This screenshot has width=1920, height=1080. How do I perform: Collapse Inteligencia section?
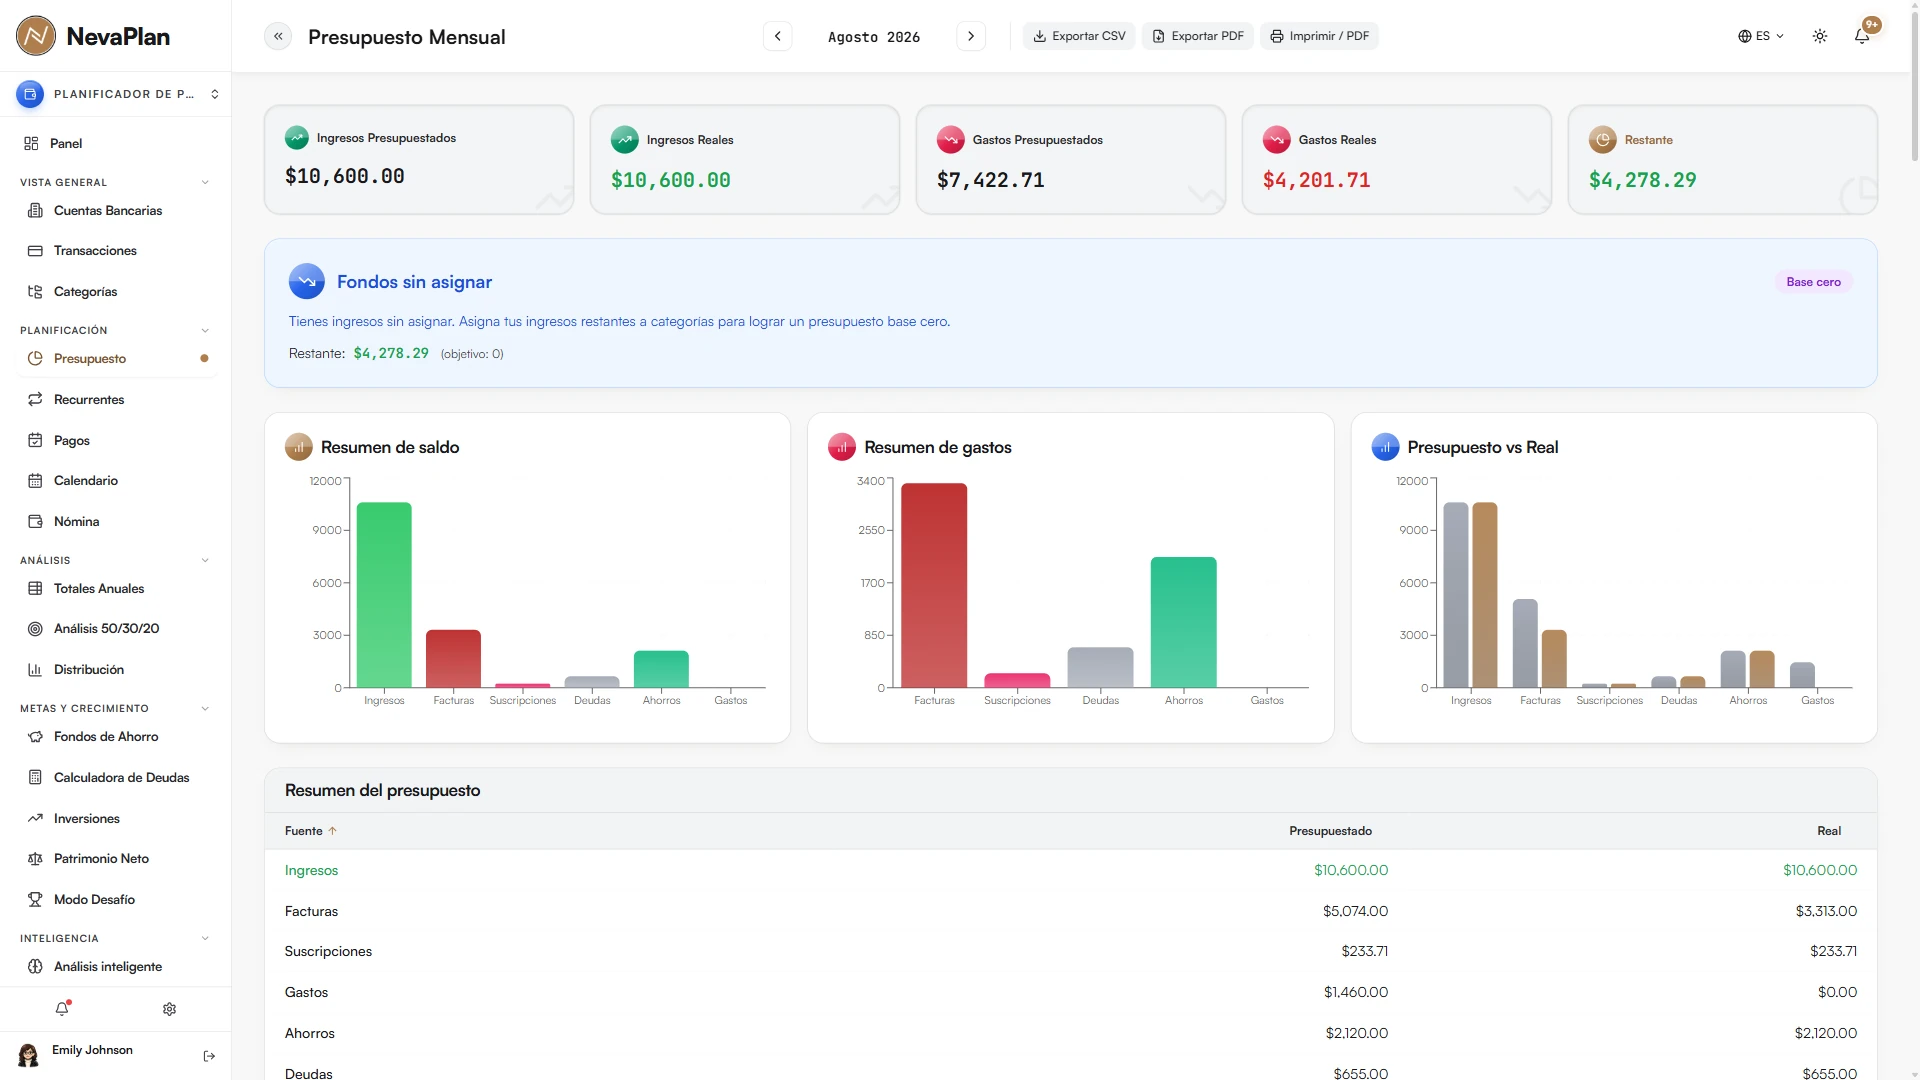[205, 938]
